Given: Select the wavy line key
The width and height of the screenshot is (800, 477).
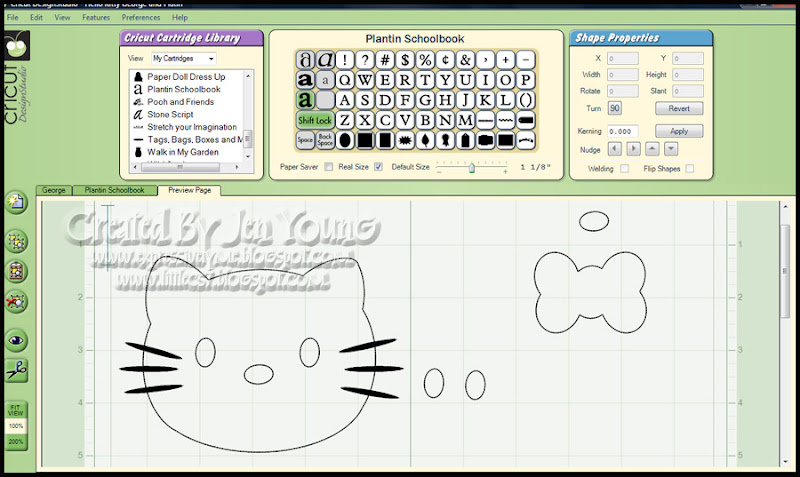Looking at the screenshot, I should [505, 120].
